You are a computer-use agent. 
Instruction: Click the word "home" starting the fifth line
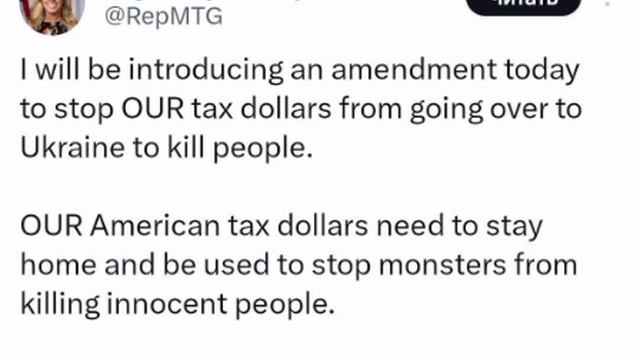tap(58, 264)
